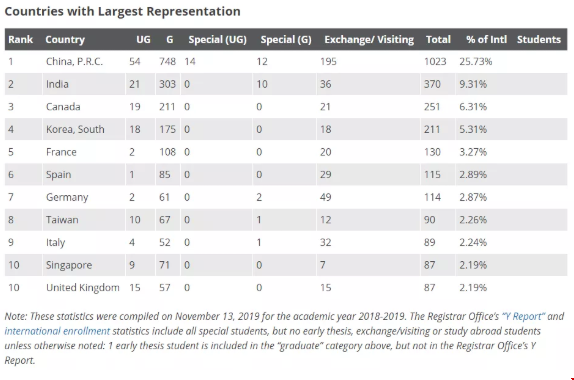Click the 25.73% percentage cell

[x=476, y=62]
